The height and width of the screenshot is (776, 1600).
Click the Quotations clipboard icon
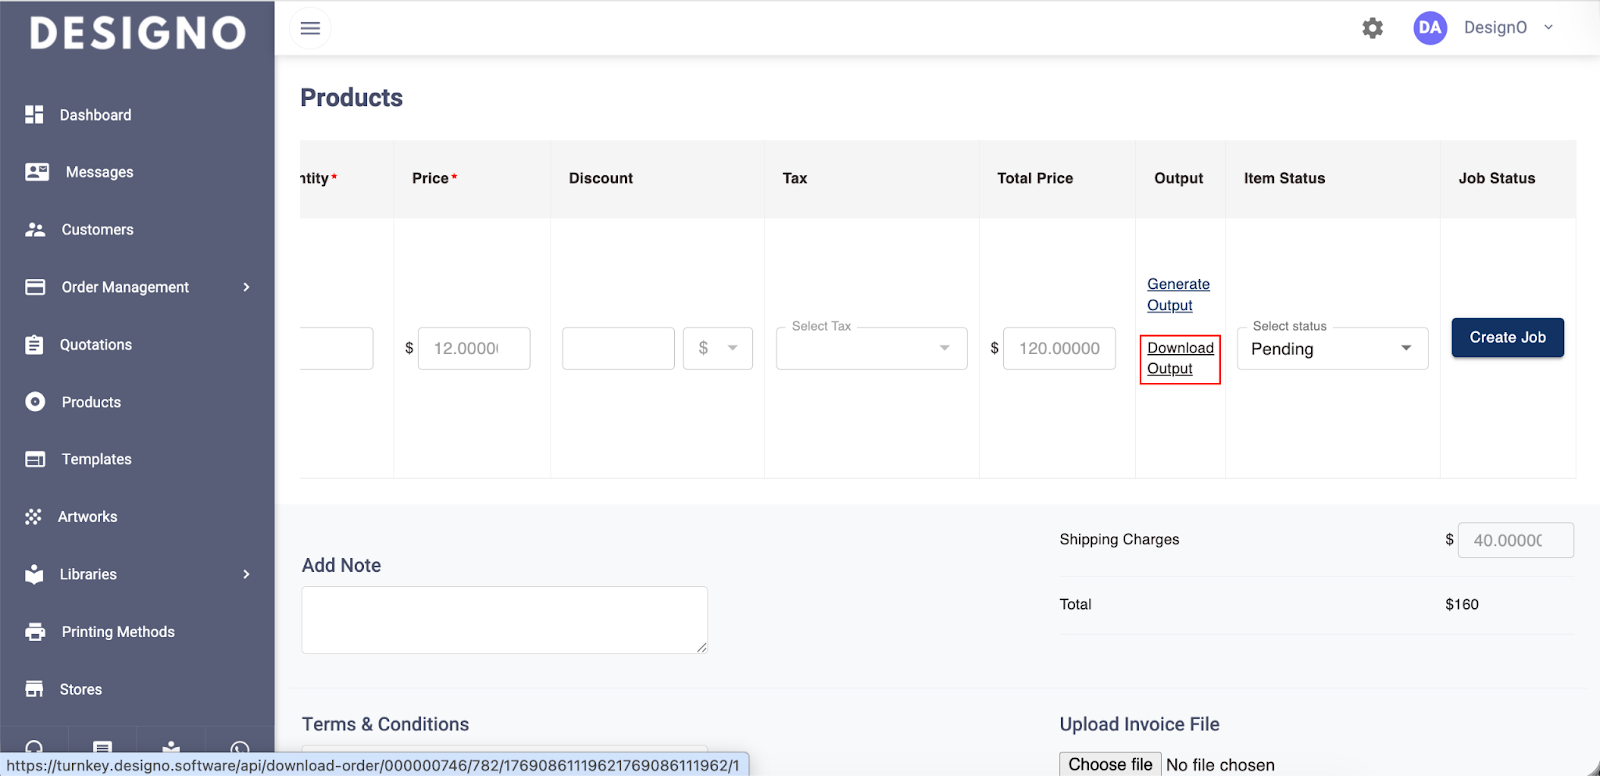click(x=34, y=345)
